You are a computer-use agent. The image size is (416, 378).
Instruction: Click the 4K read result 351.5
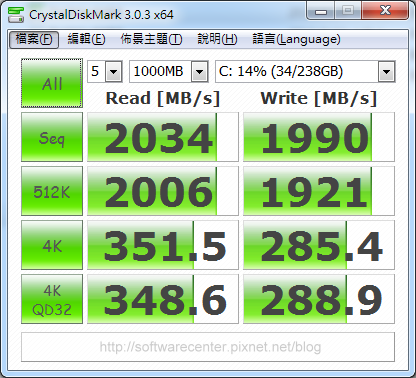163,245
